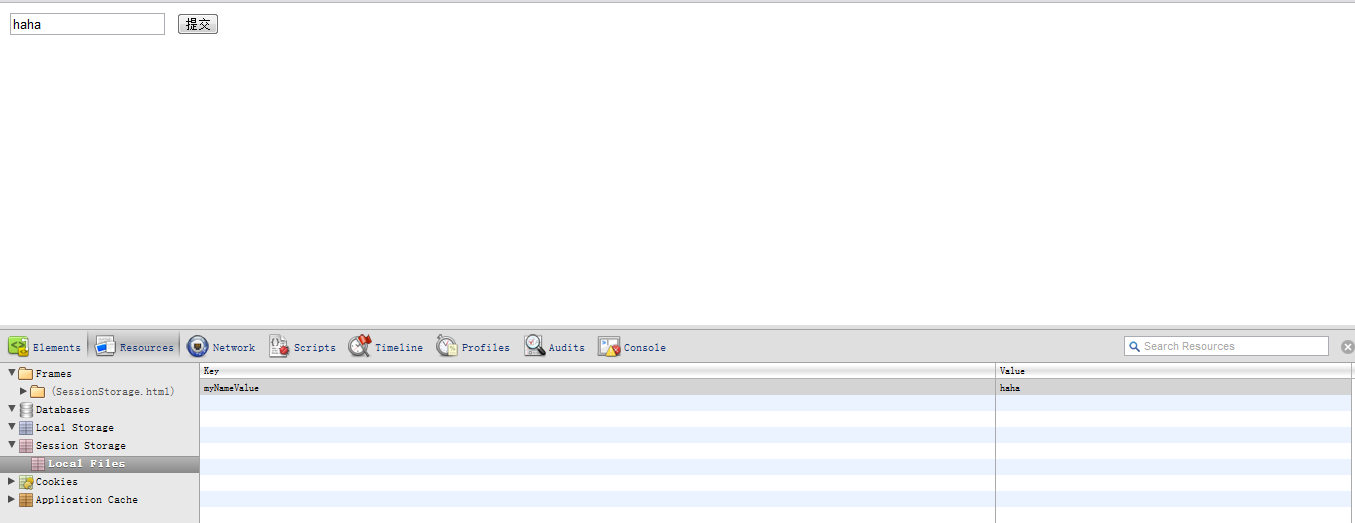Viewport: 1355px width, 523px height.
Task: Click the Key column header
Action: 598,371
